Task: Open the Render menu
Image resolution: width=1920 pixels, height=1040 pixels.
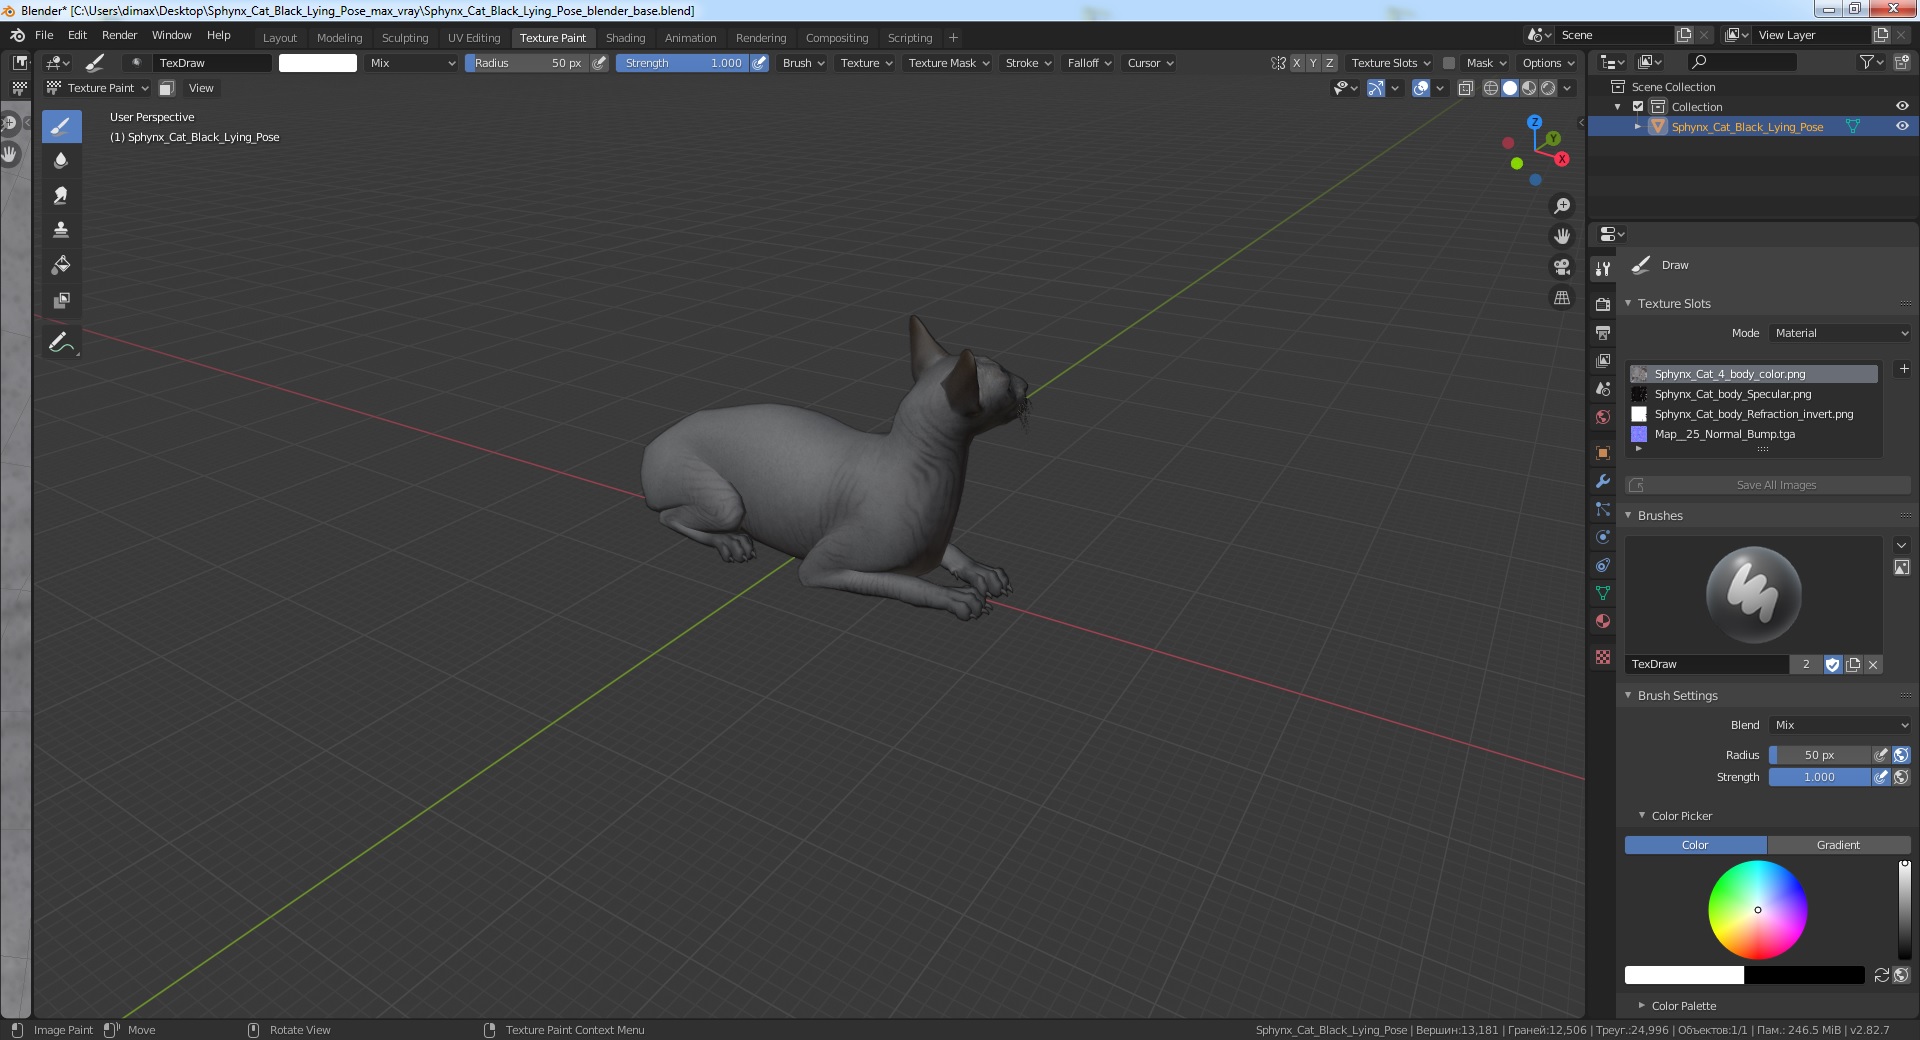Action: [119, 35]
